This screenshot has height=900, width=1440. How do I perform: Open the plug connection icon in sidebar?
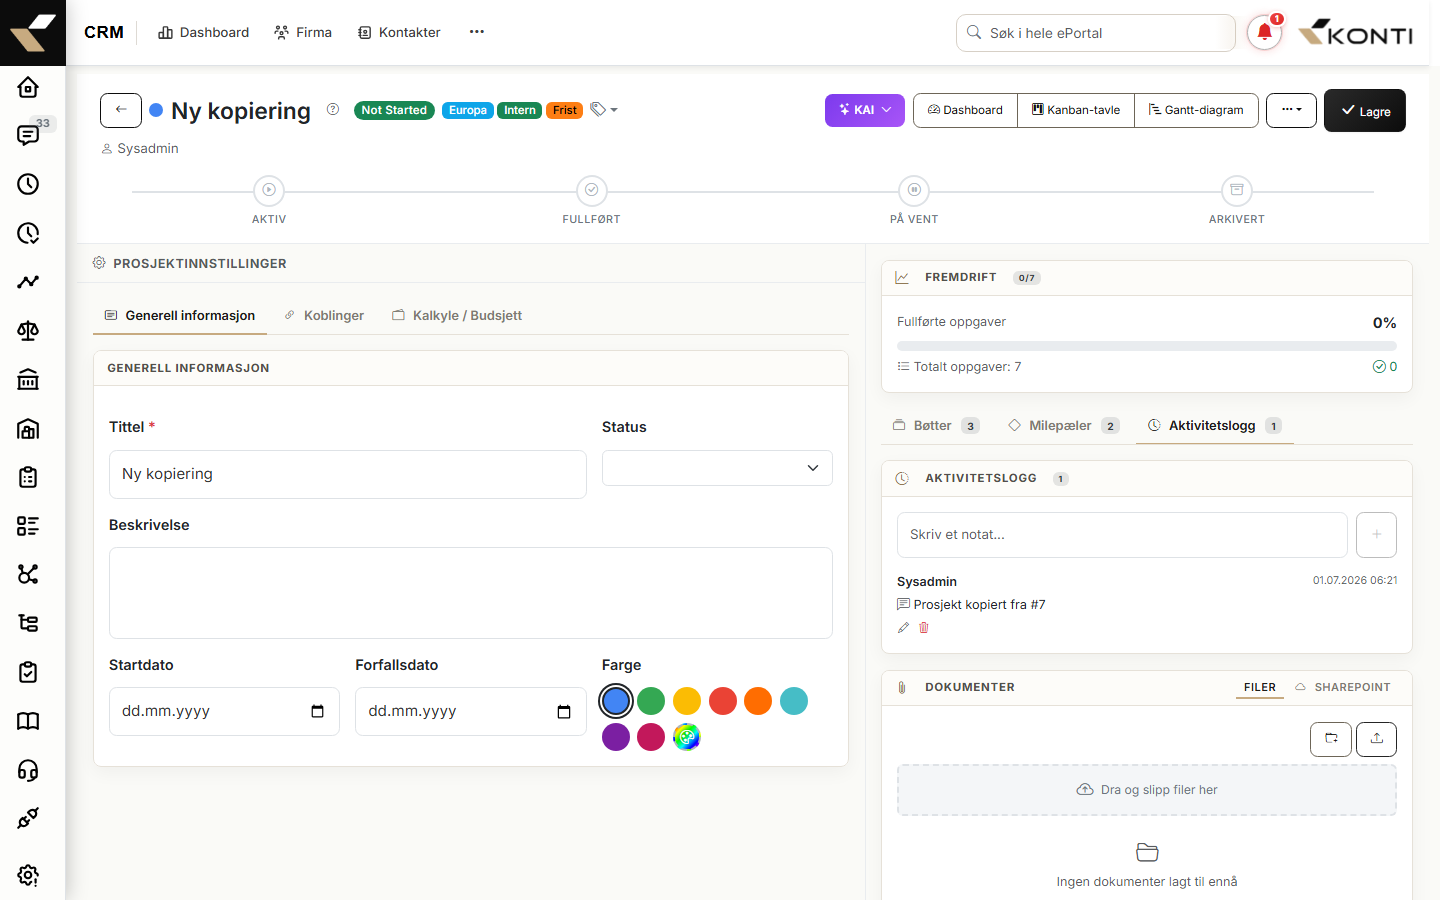tap(28, 818)
